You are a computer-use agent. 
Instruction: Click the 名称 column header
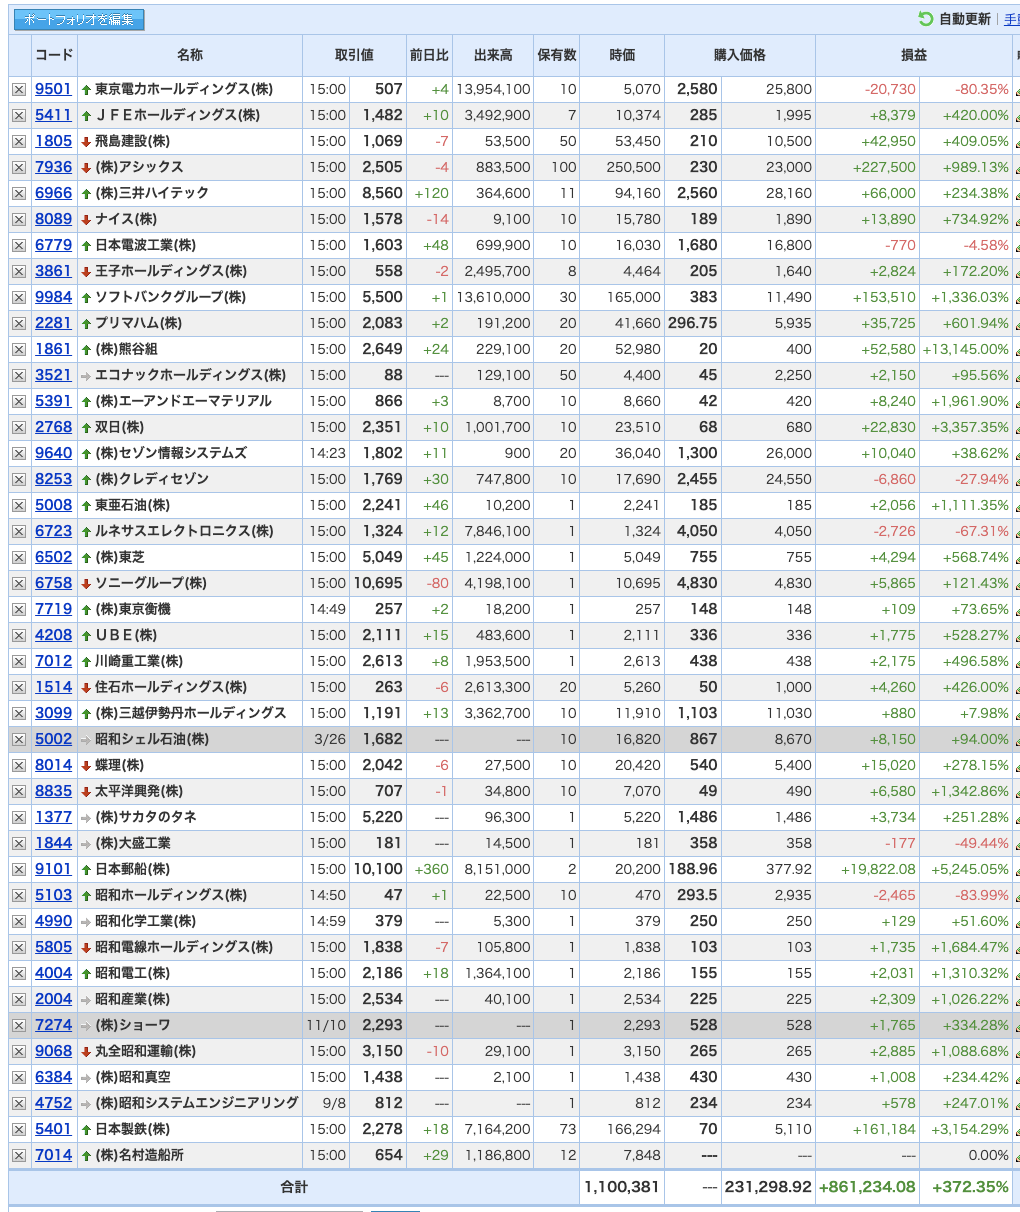pos(190,55)
